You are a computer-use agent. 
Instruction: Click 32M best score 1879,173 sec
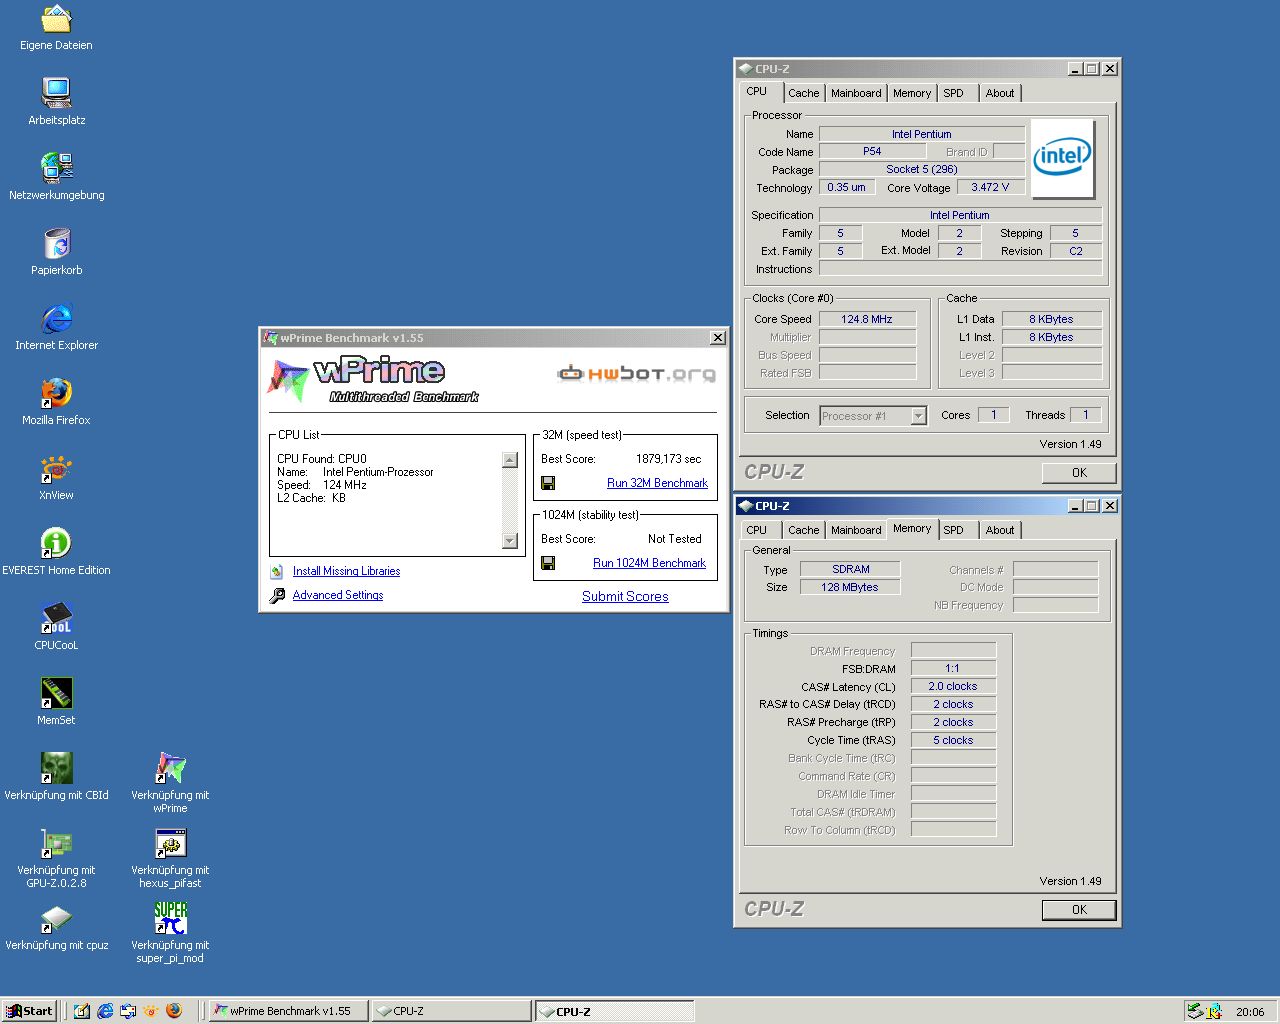click(668, 459)
